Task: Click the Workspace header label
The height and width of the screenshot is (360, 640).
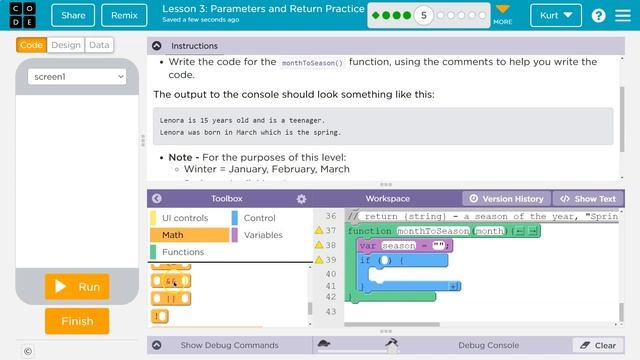Action: (x=387, y=199)
